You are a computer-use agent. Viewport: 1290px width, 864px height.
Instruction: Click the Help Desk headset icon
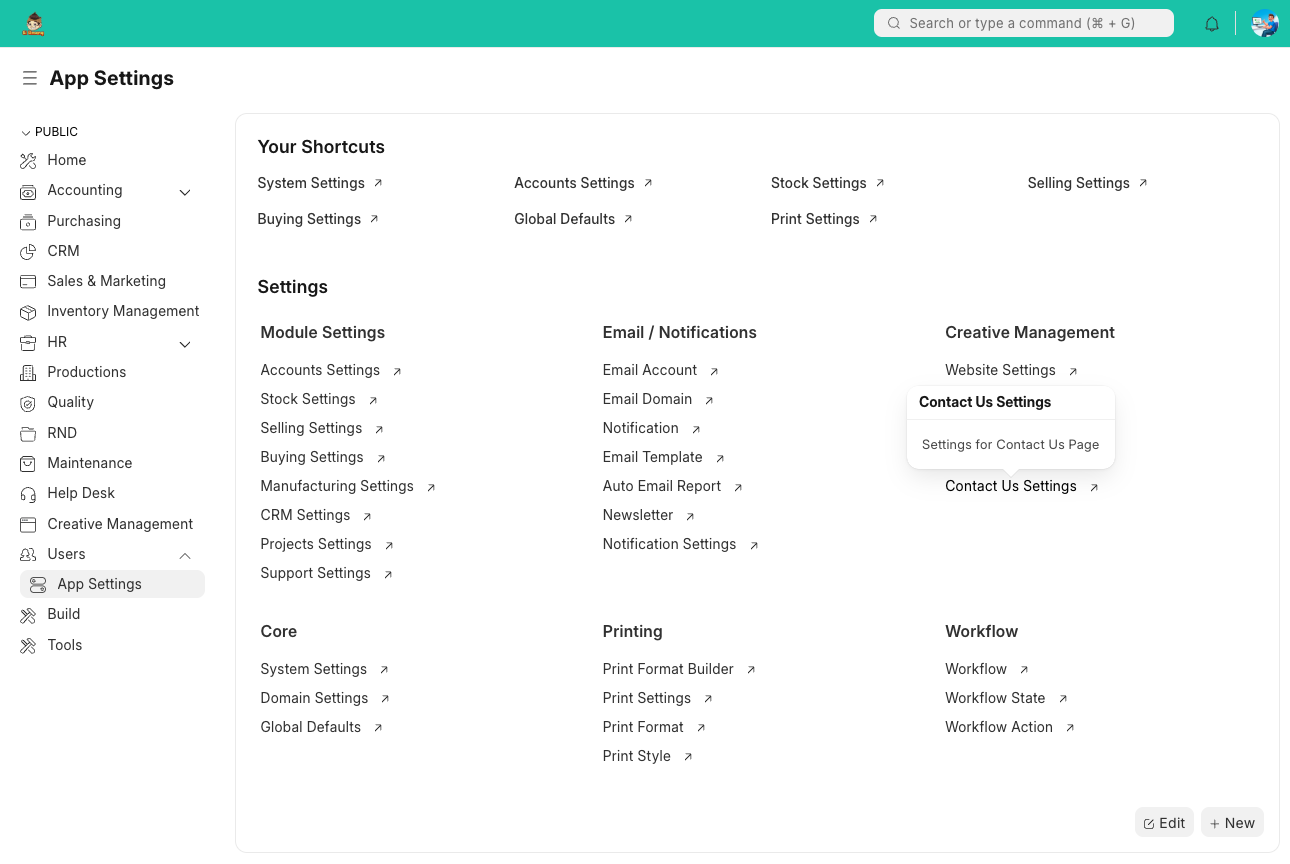(x=28, y=494)
